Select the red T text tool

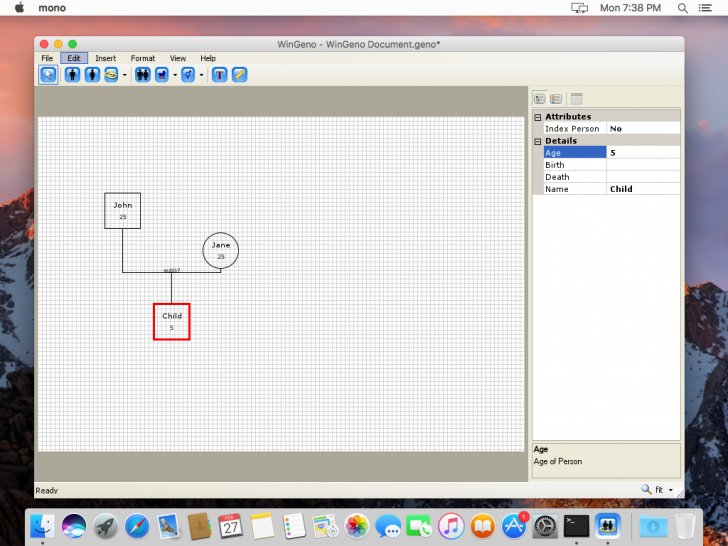pyautogui.click(x=220, y=75)
